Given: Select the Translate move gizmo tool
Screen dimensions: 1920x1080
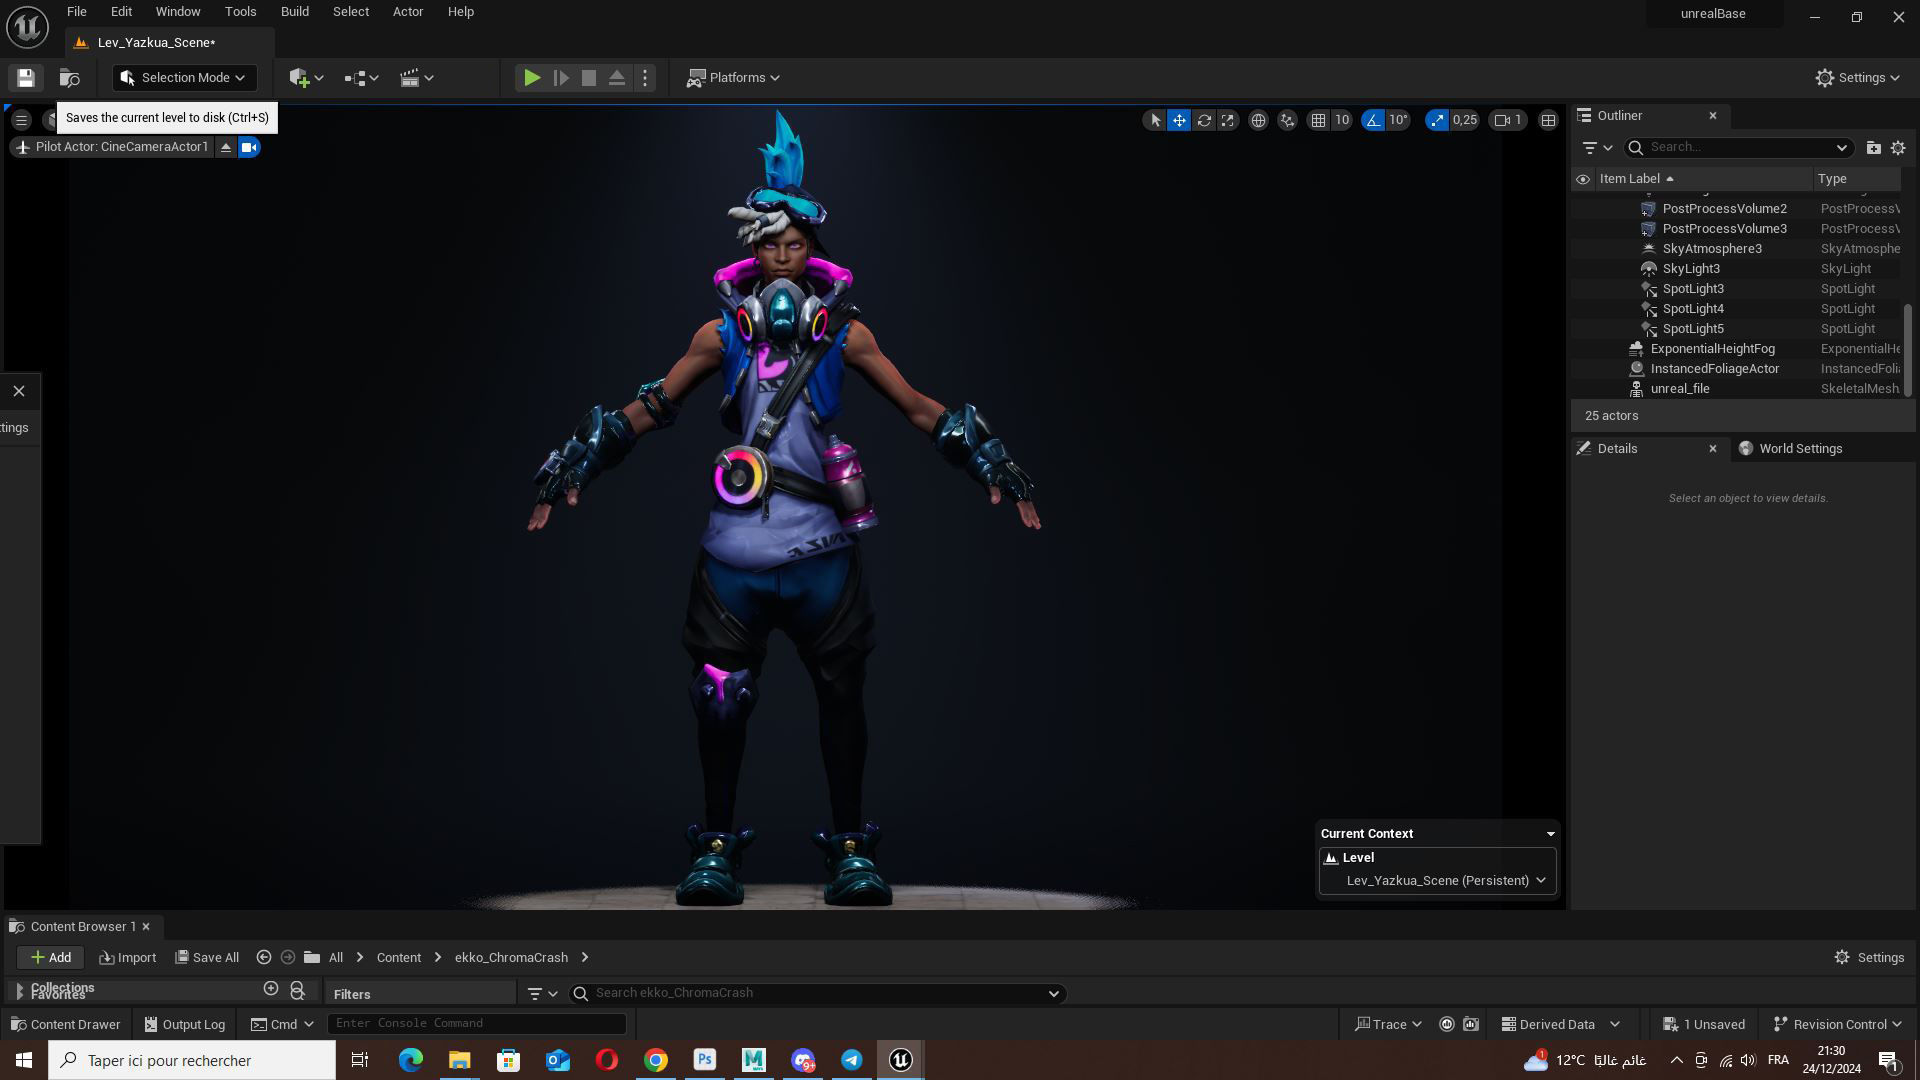Looking at the screenshot, I should (1179, 120).
